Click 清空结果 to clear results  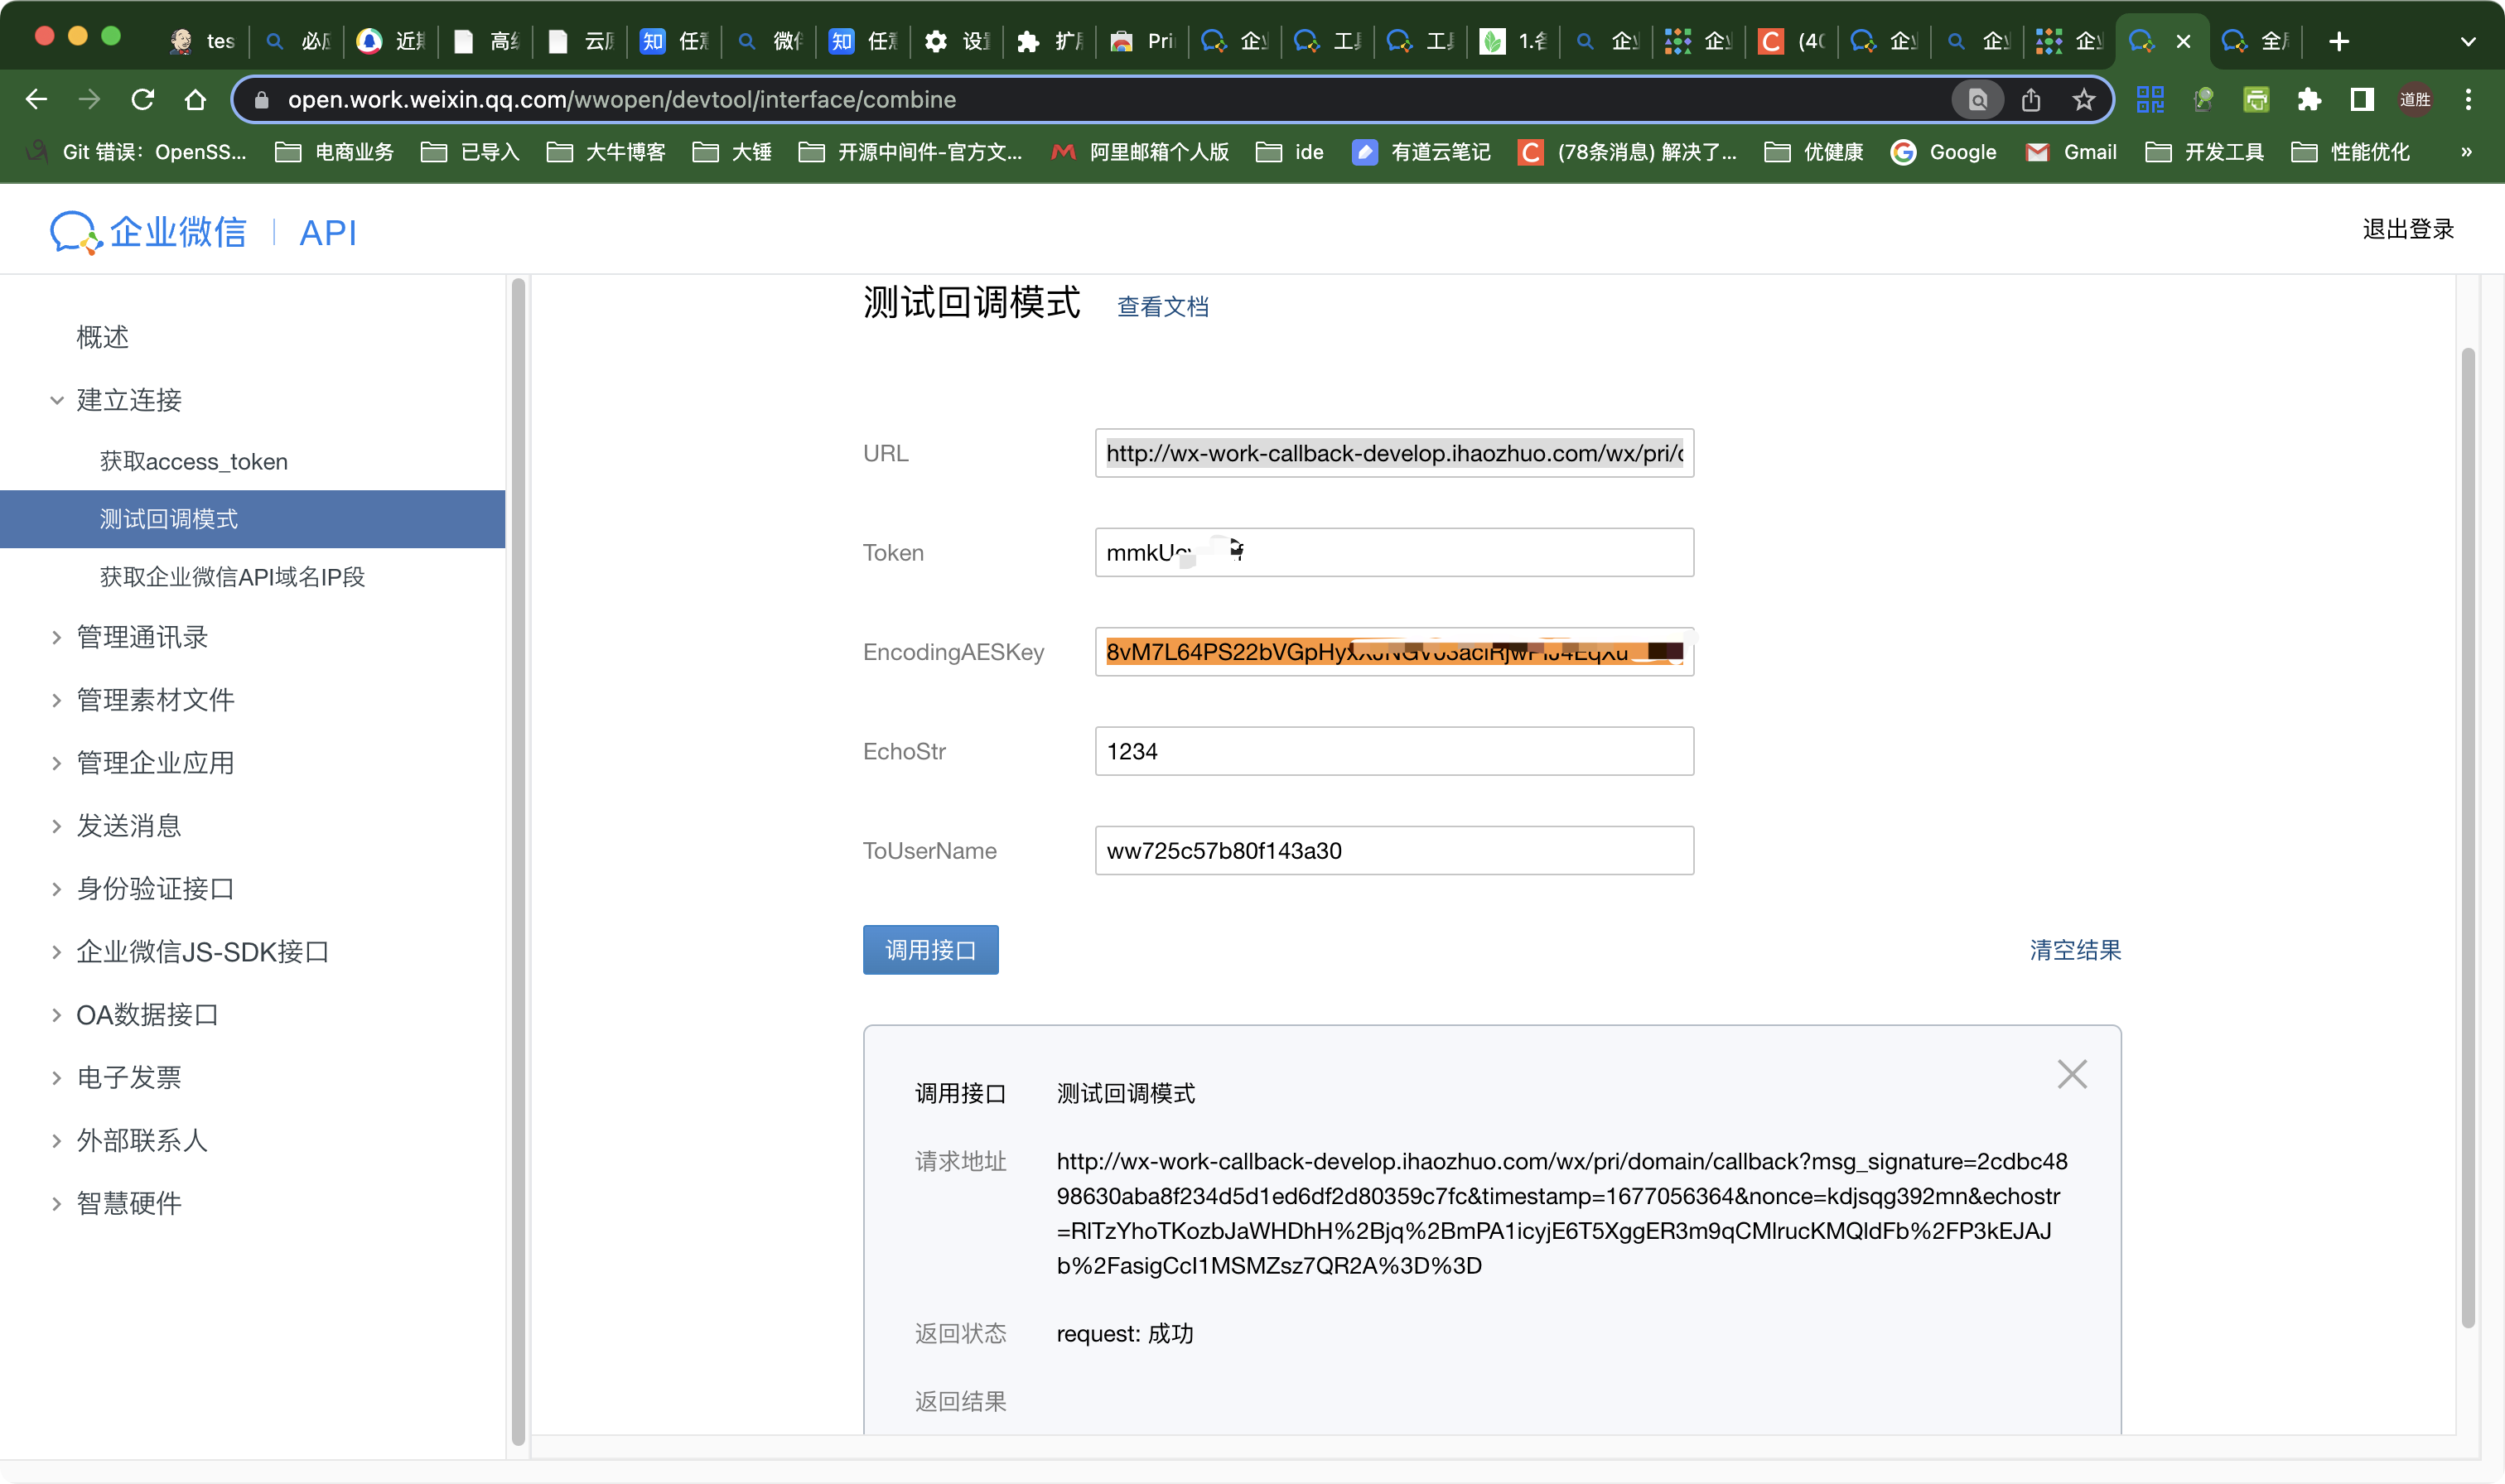coord(2075,950)
